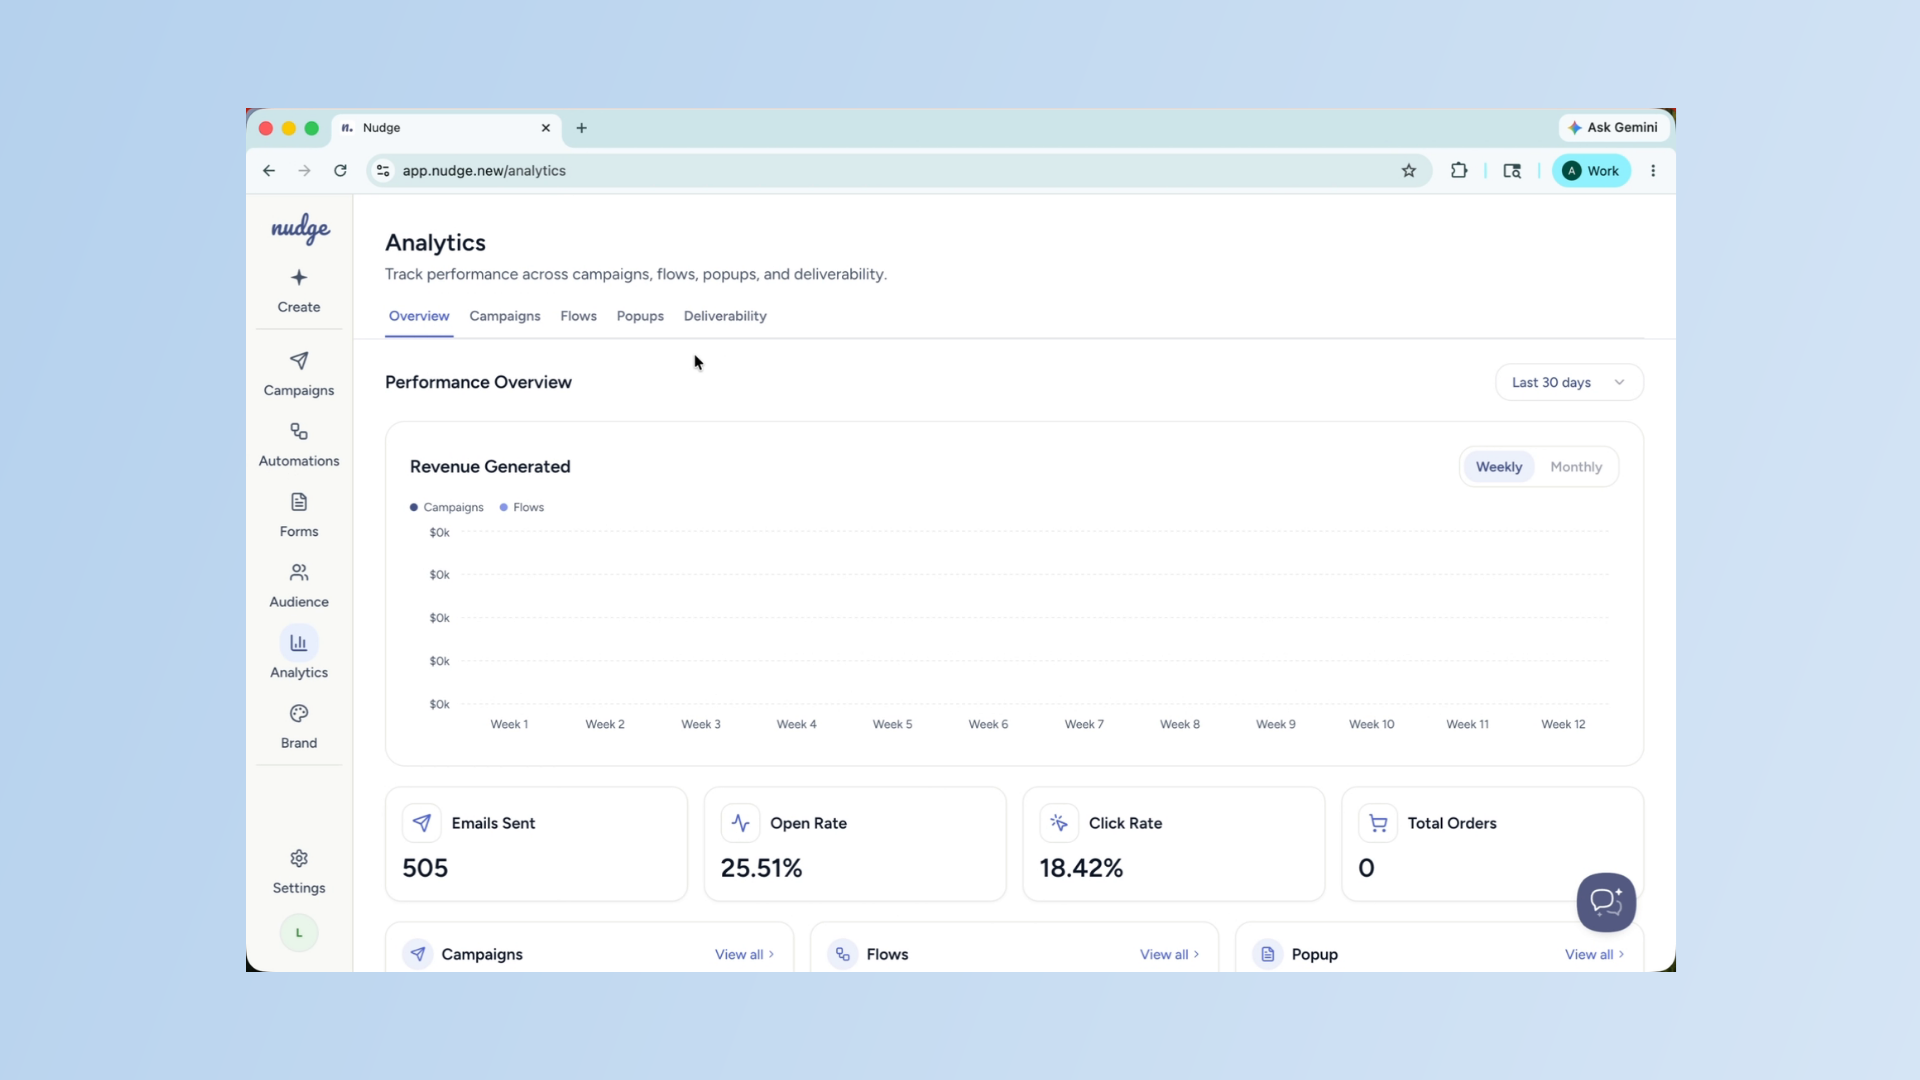Open the chat support bubble
This screenshot has width=1920, height=1080.
pos(1606,902)
